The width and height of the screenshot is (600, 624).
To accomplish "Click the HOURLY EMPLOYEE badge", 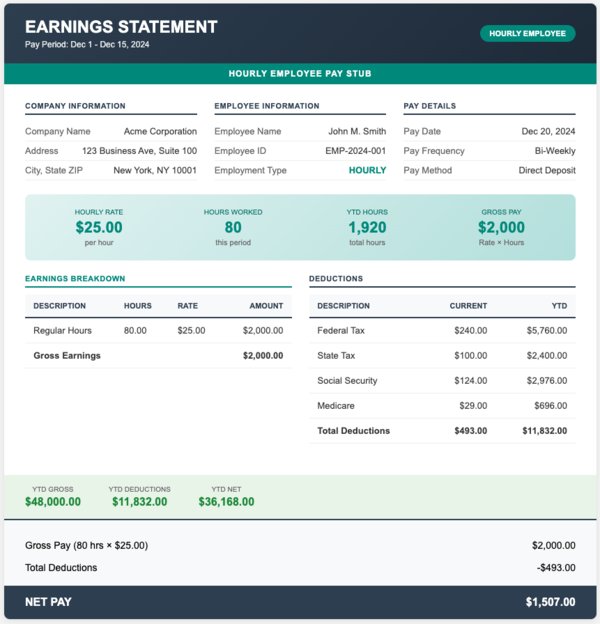I will pyautogui.click(x=528, y=33).
